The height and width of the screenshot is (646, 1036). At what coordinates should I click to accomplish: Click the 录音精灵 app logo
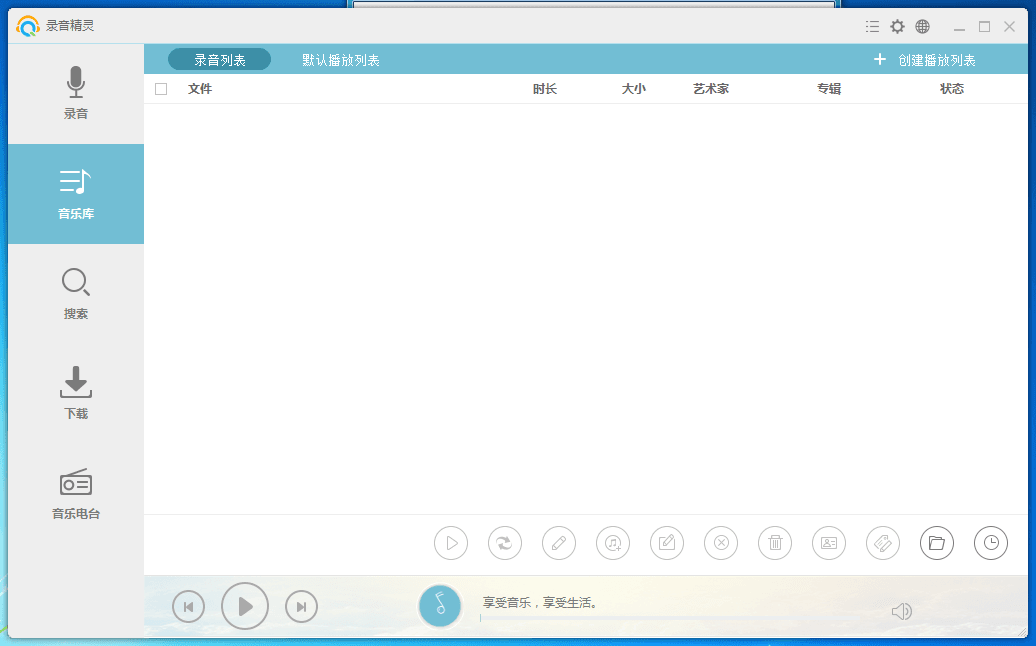[x=28, y=26]
